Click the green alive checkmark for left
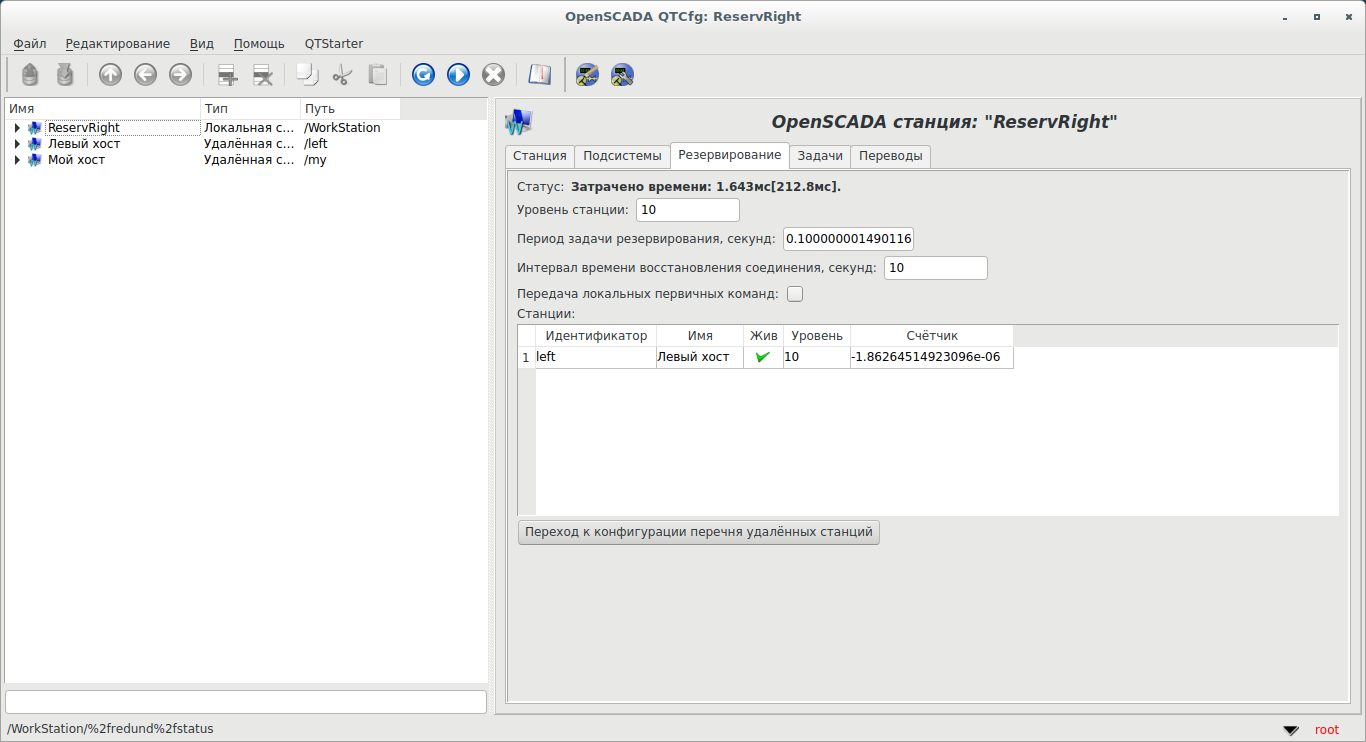 [763, 357]
